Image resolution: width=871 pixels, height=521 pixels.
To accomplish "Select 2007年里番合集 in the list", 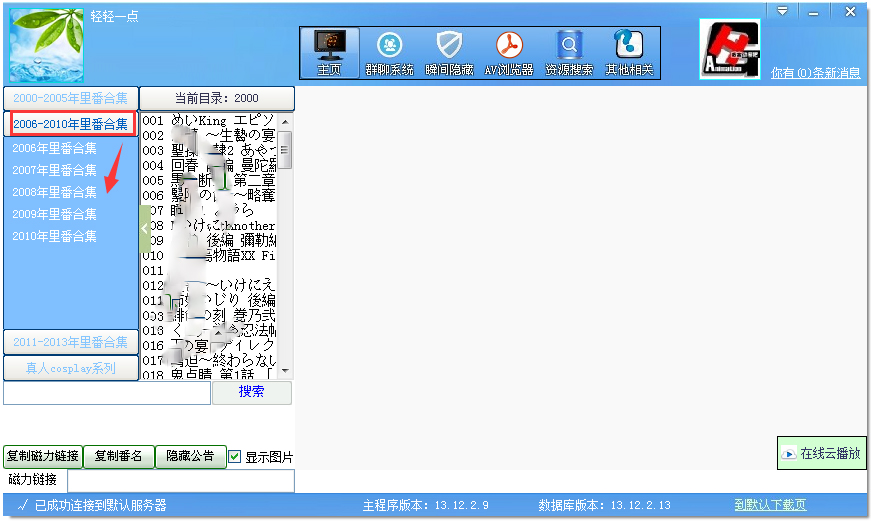I will (54, 170).
